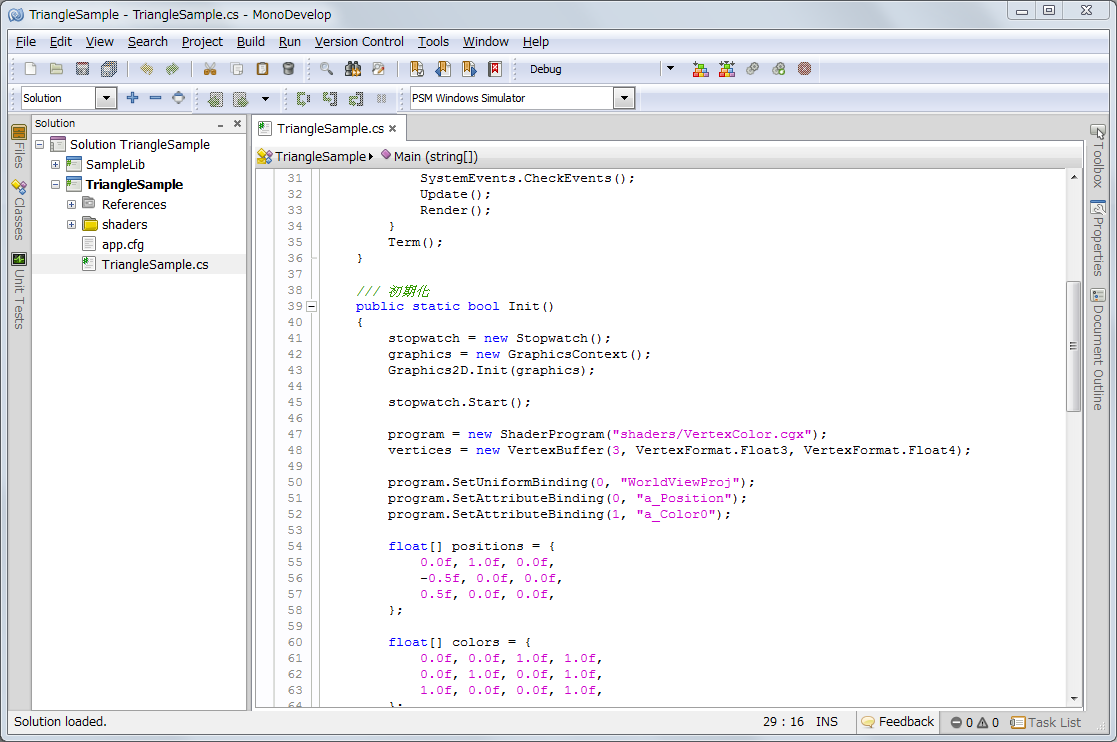Click the Toggle Bookmark icon

click(x=417, y=69)
